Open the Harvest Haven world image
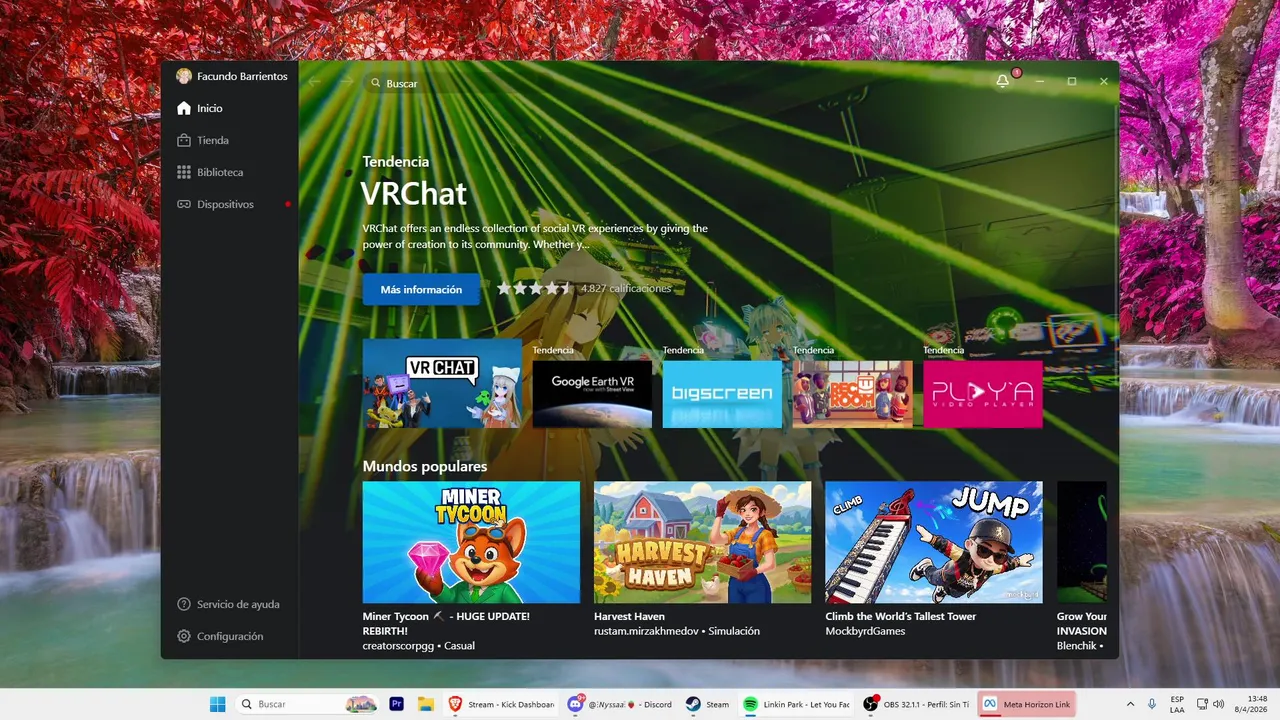This screenshot has width=1280, height=720. 702,542
